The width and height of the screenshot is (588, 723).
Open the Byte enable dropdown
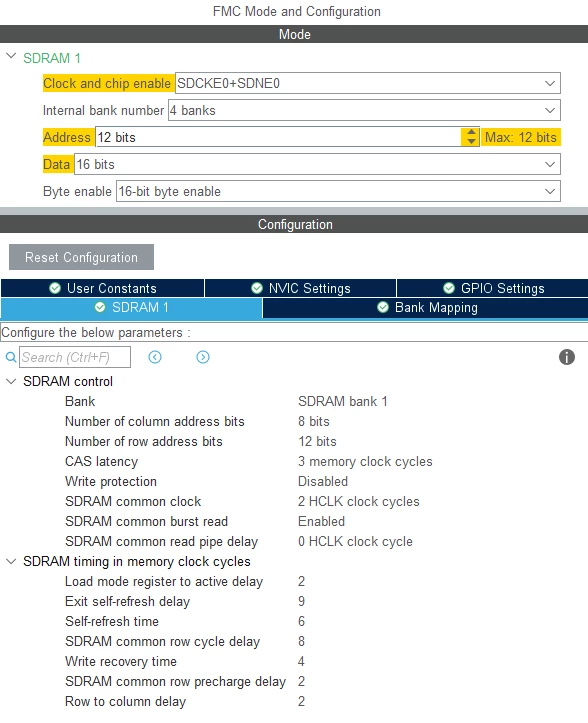[339, 191]
